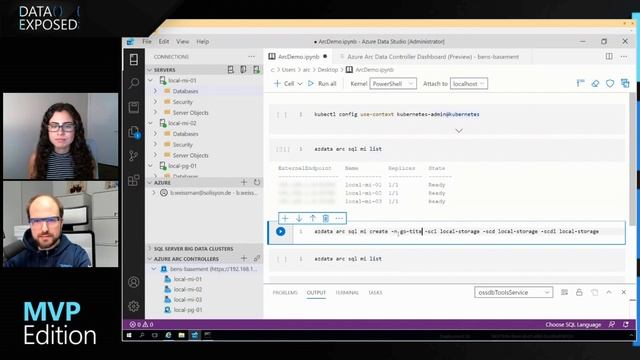Select local-mi-03 under Arc controller
640x360 pixels.
[x=187, y=300]
